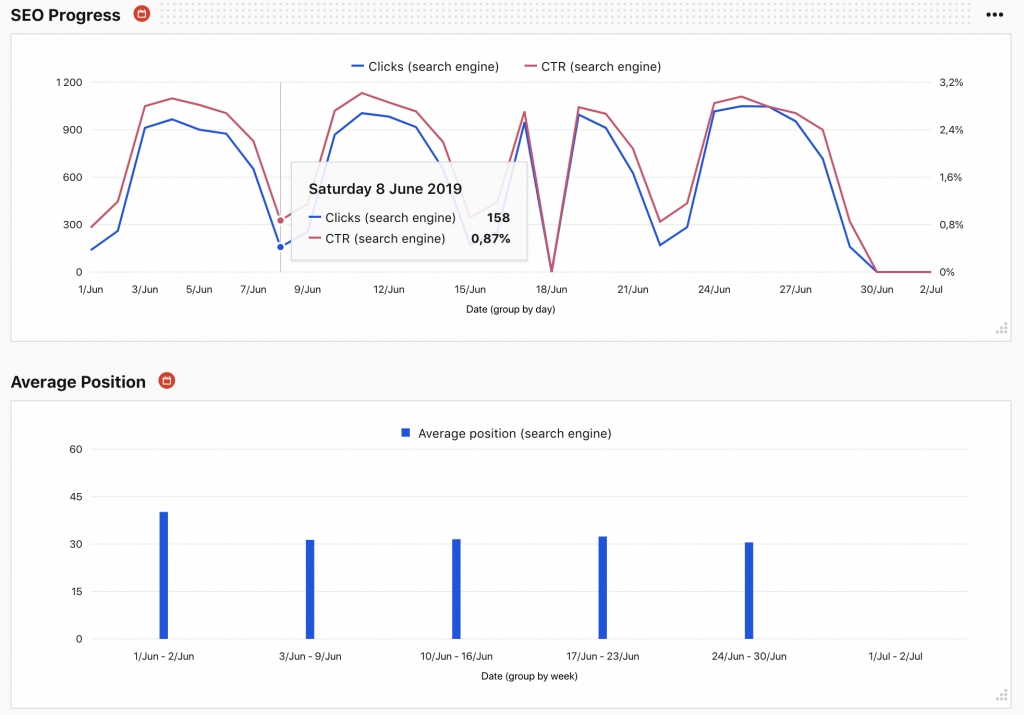
Task: Click the SEO Progress widget title
Action: point(65,15)
